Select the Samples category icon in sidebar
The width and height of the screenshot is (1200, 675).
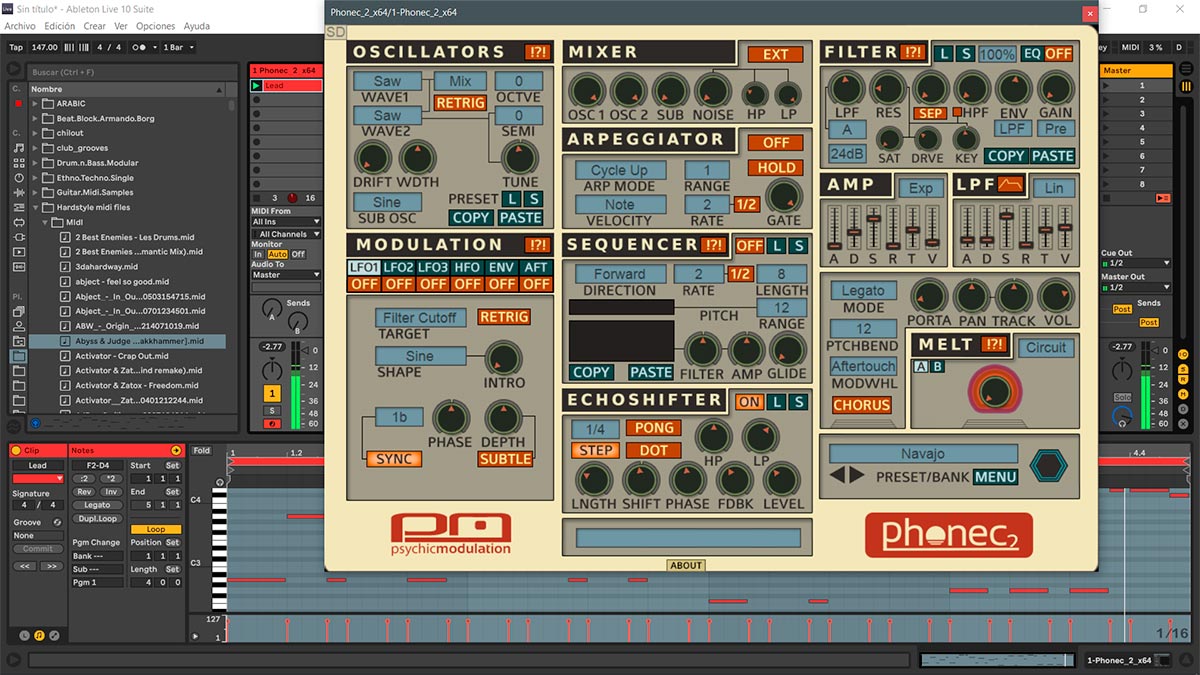[19, 267]
